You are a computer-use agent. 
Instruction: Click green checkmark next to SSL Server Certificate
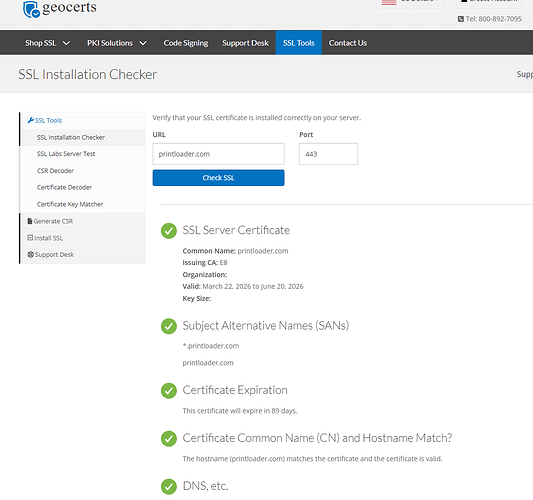[x=169, y=231]
